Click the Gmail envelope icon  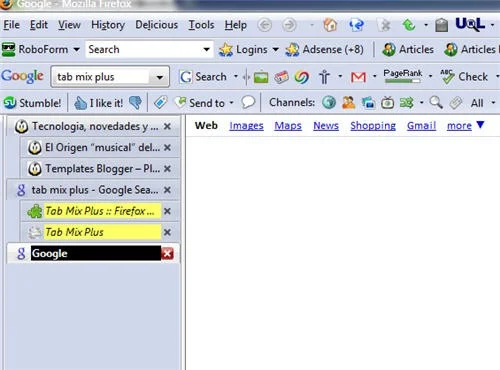(x=358, y=77)
